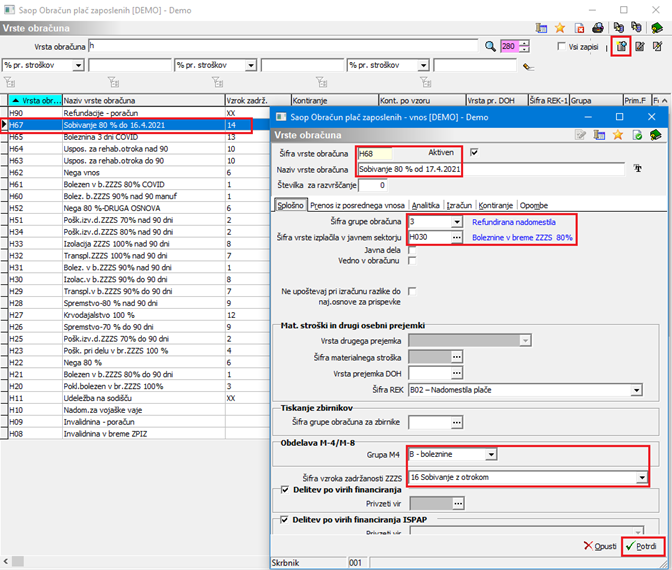
Task: Click the fifth column filter funnel icon
Action: [425, 82]
